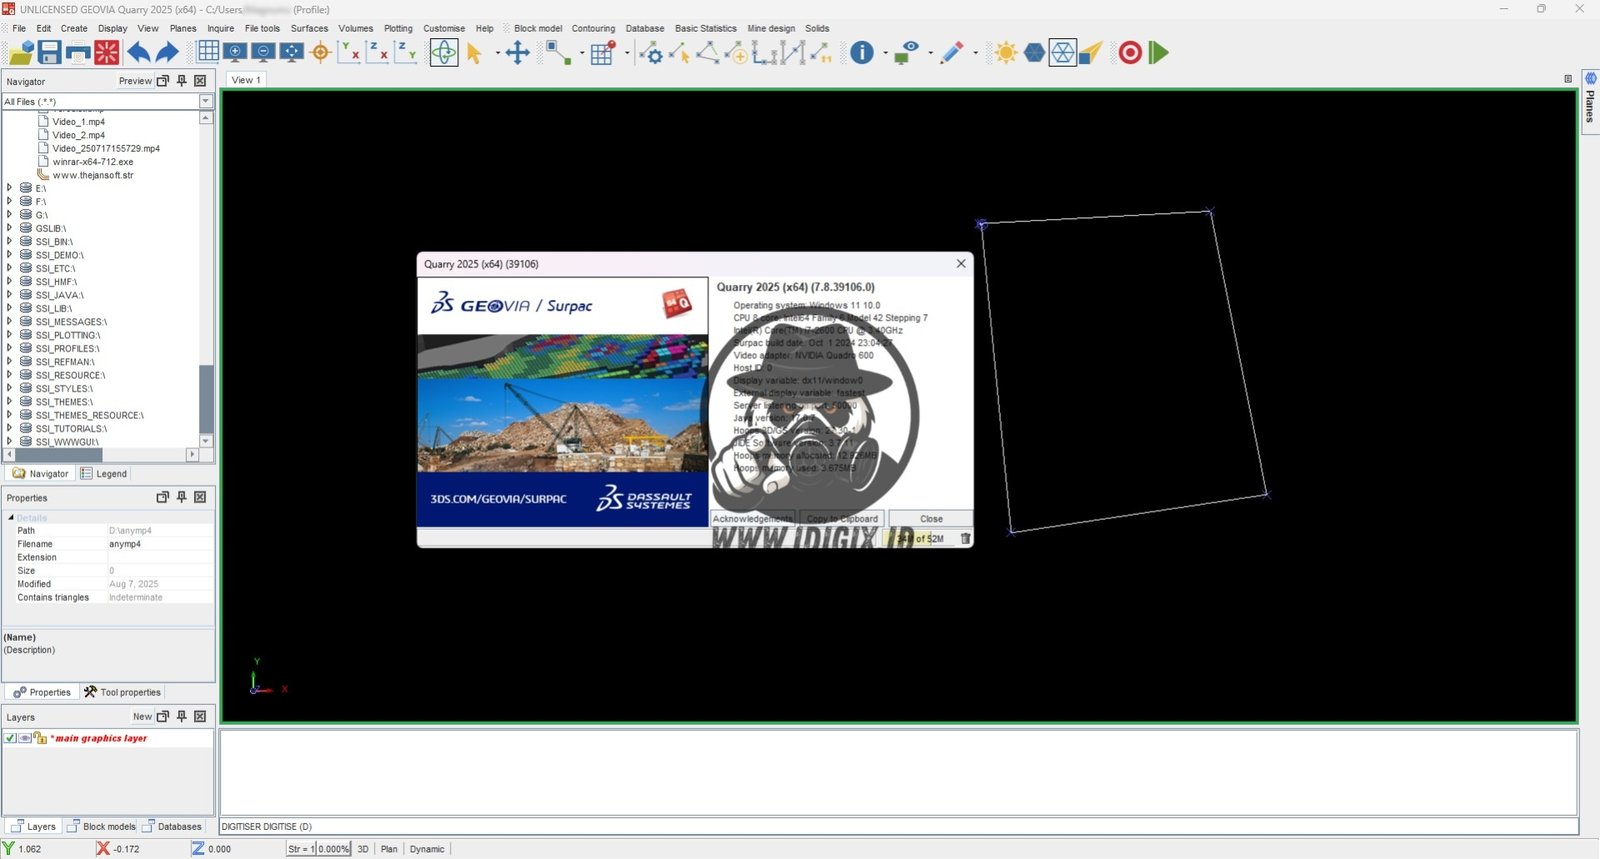The width and height of the screenshot is (1600, 859).
Task: Click the Zoom in monitor icon
Action: [x=235, y=52]
